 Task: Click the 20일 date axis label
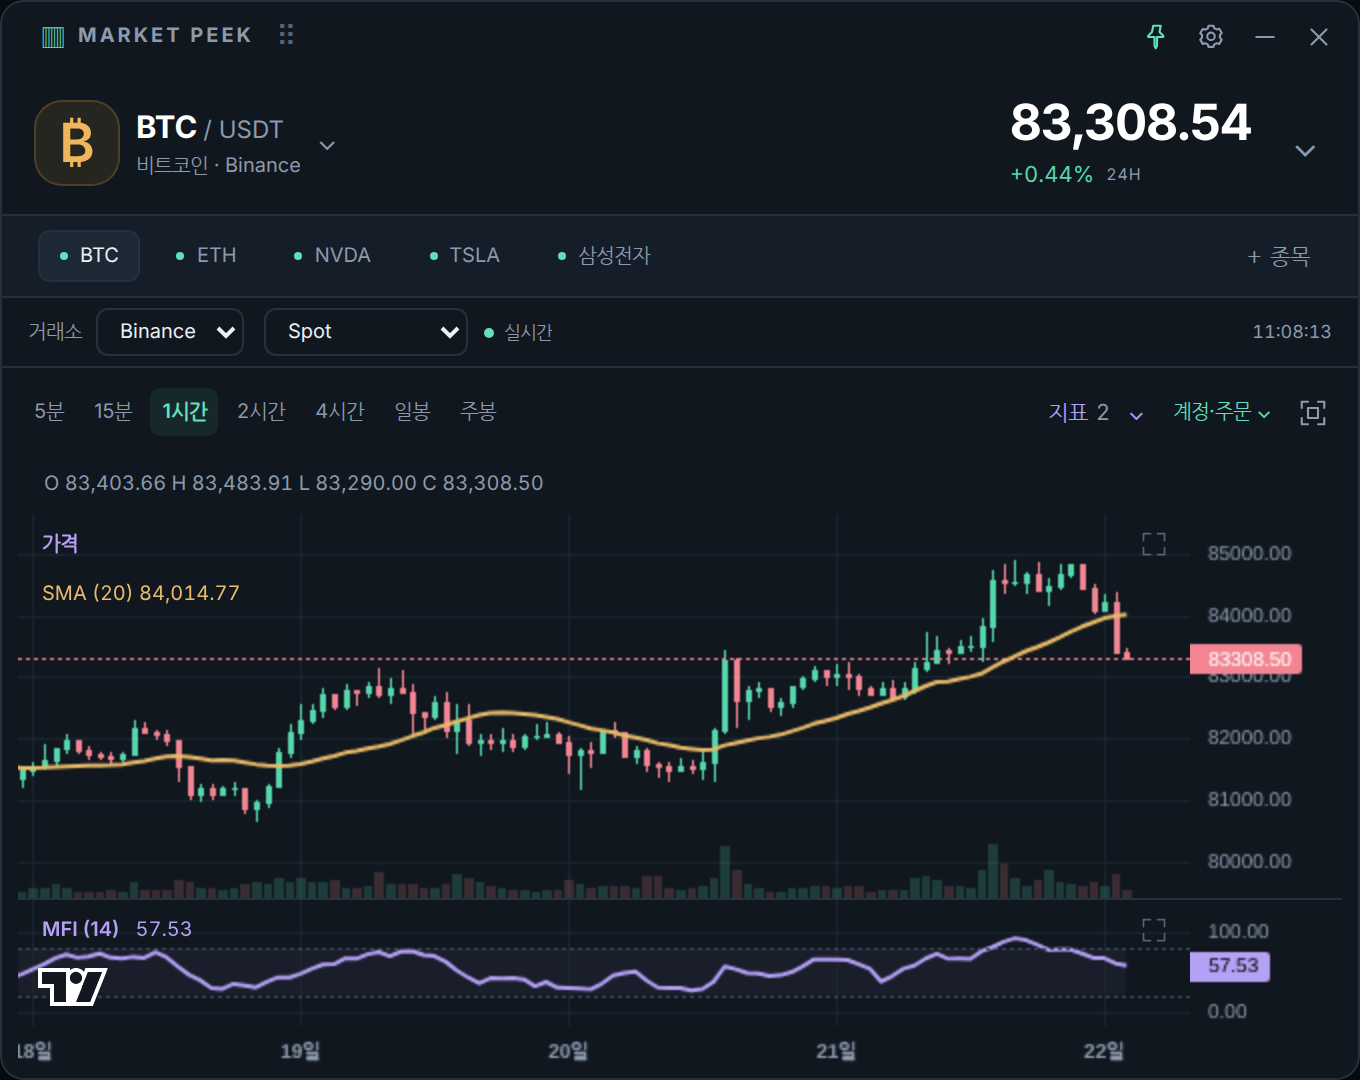click(x=568, y=1051)
